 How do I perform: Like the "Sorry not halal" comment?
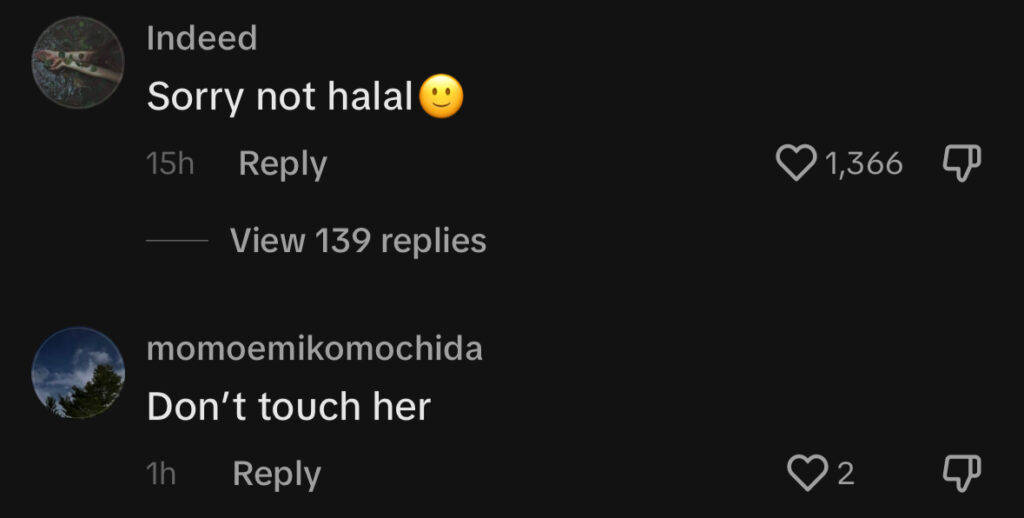795,163
